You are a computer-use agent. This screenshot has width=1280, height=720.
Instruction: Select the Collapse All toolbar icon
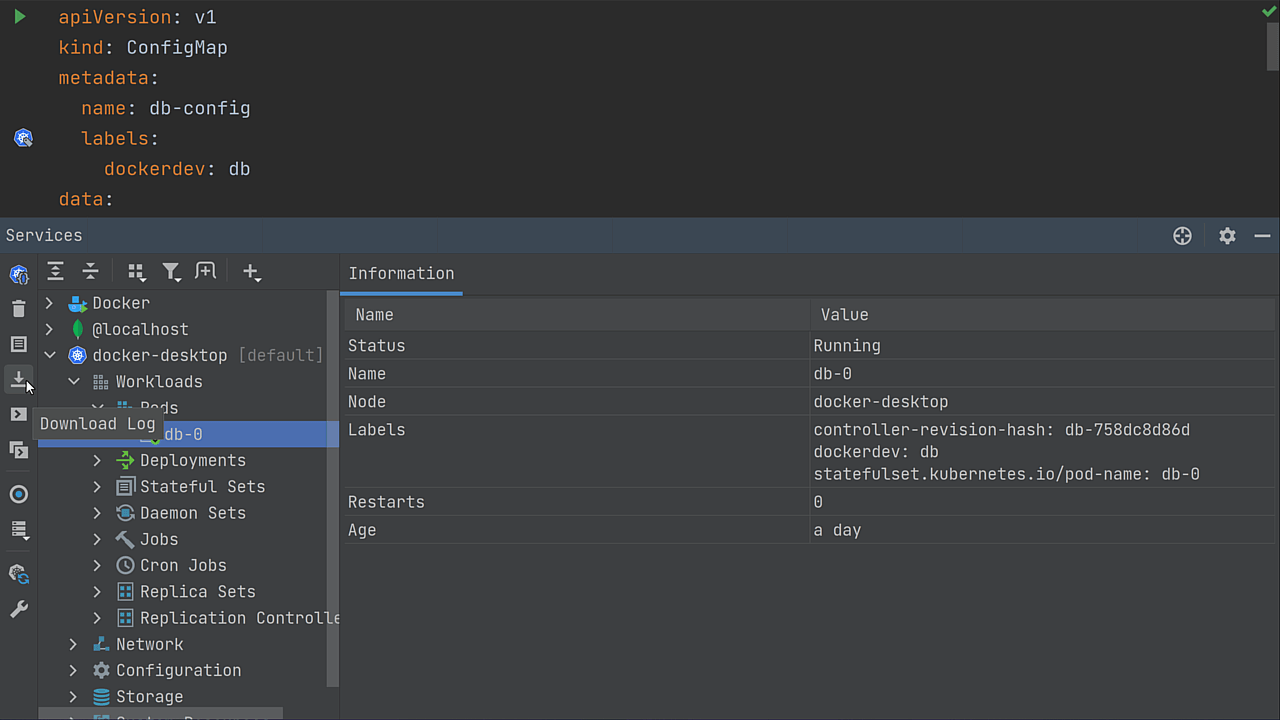click(90, 271)
